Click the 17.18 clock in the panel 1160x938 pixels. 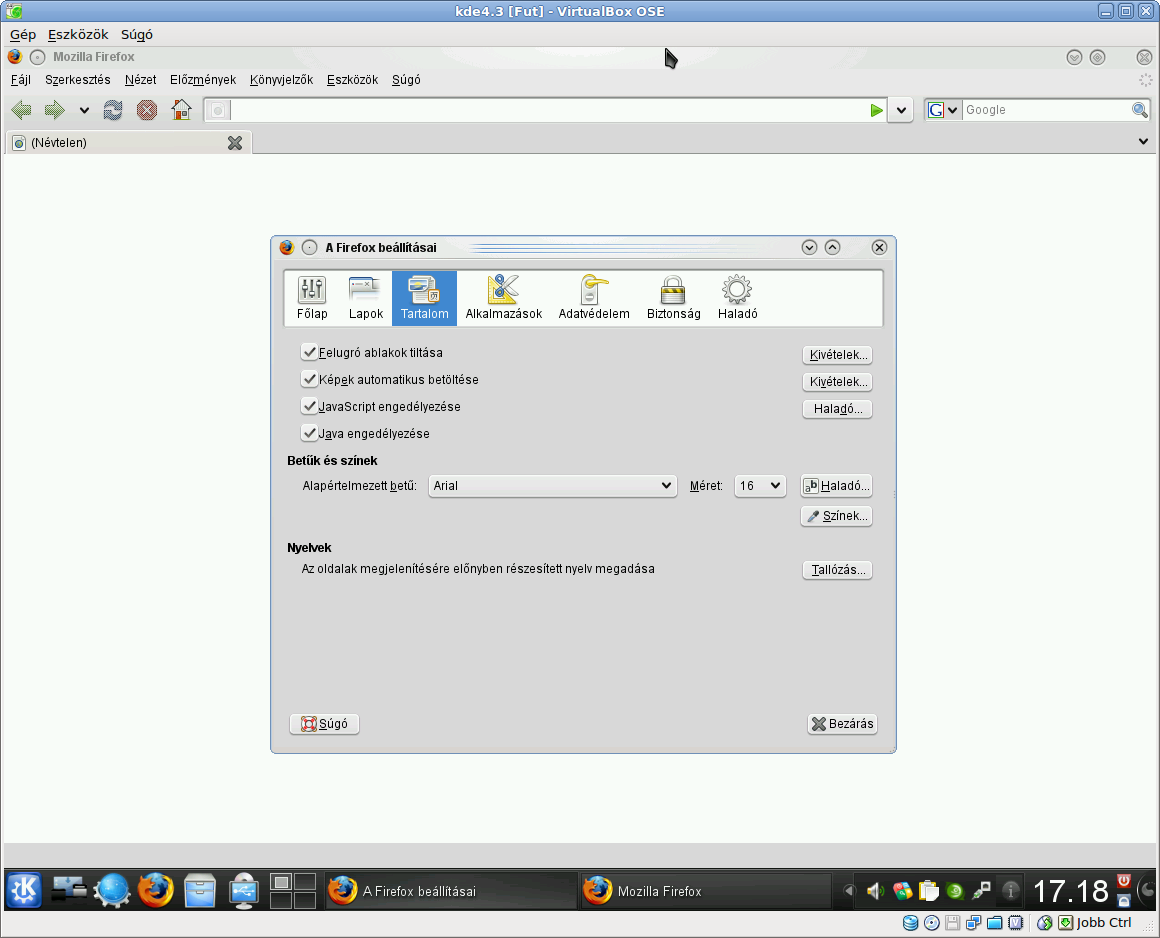pos(1070,891)
